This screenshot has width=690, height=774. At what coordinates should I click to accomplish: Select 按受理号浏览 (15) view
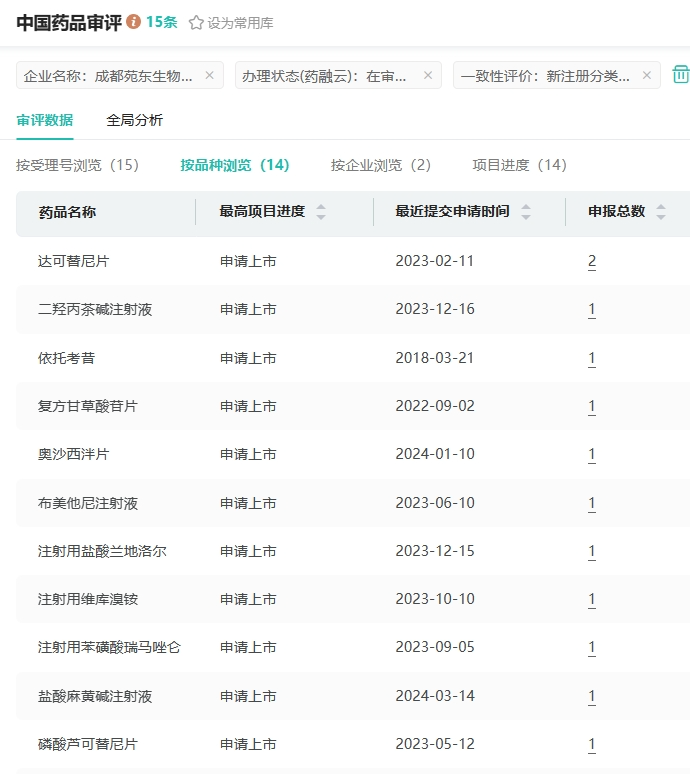coord(77,165)
